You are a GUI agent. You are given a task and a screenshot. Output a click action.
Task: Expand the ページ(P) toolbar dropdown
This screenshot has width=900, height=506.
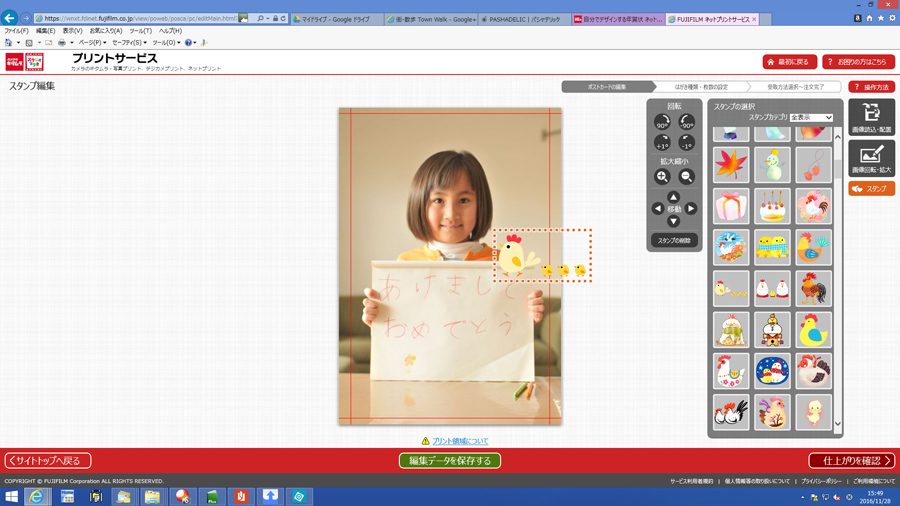click(92, 43)
